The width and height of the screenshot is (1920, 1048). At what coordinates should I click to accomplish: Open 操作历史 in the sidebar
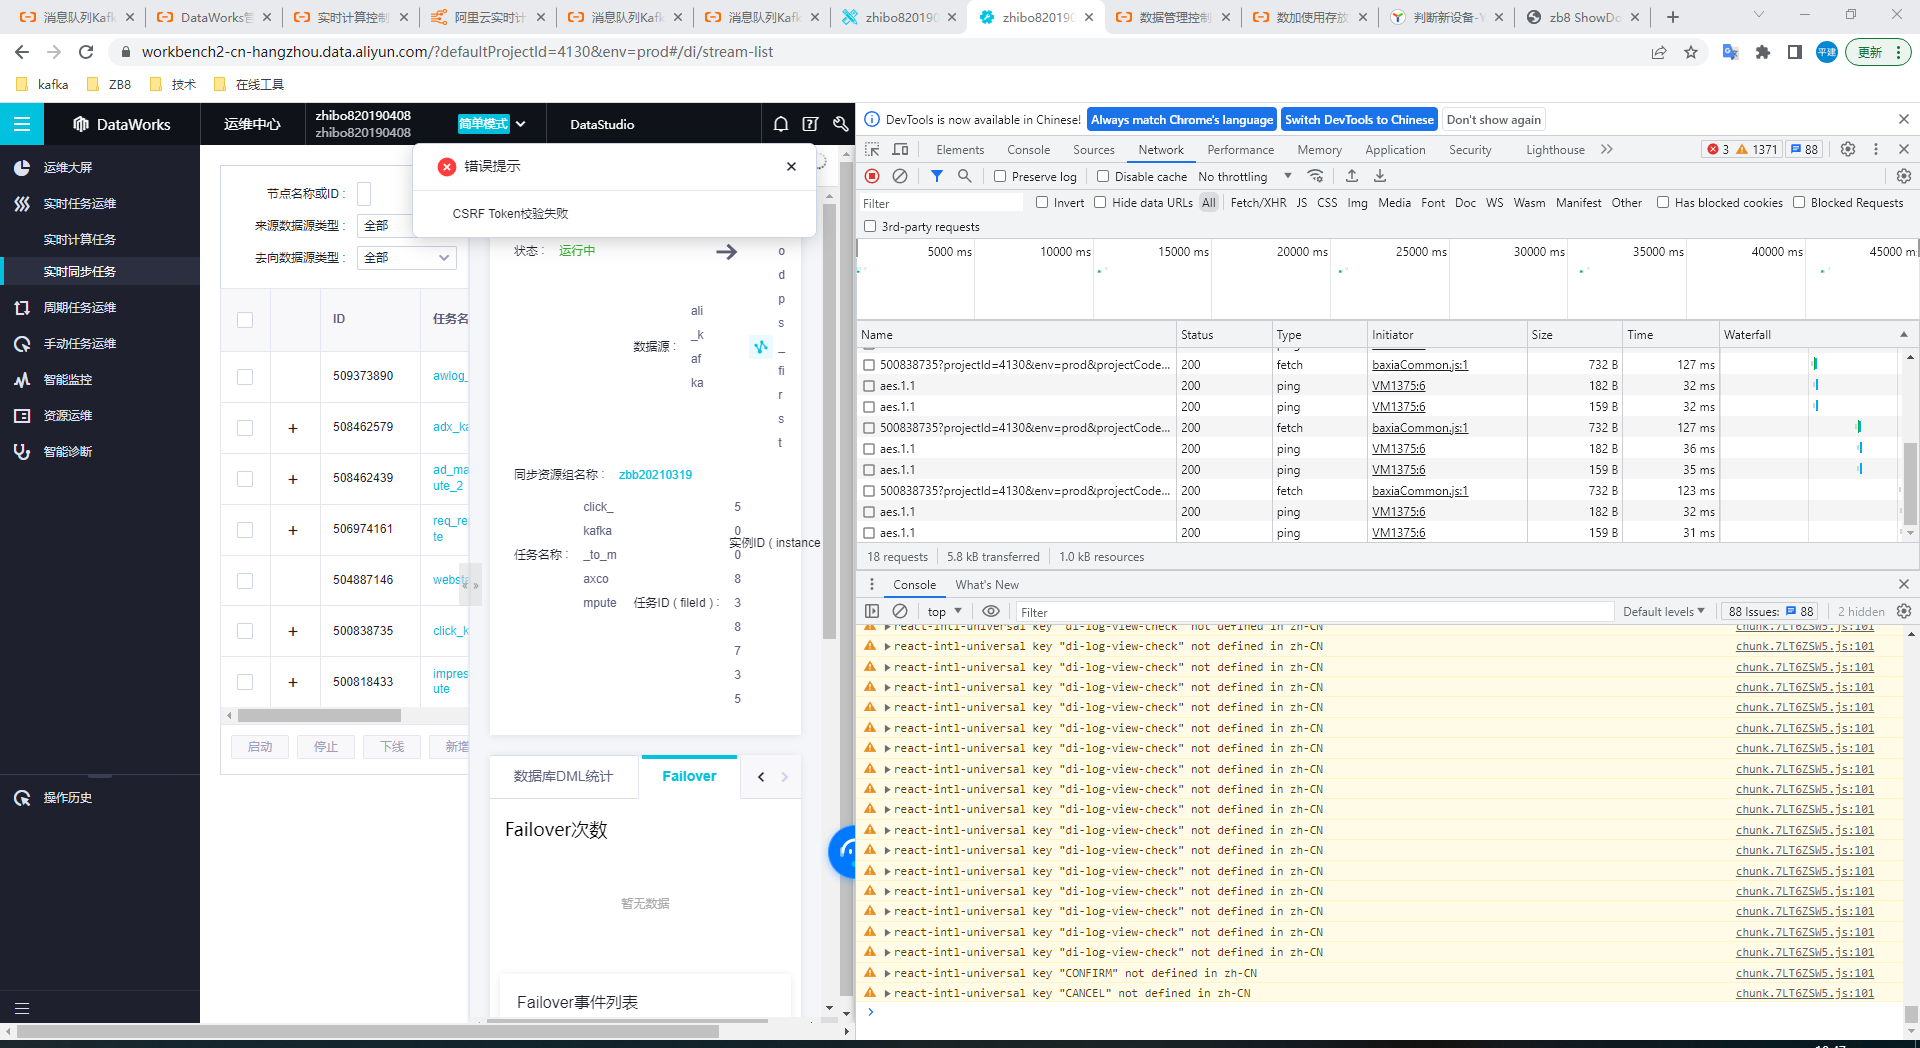67,797
